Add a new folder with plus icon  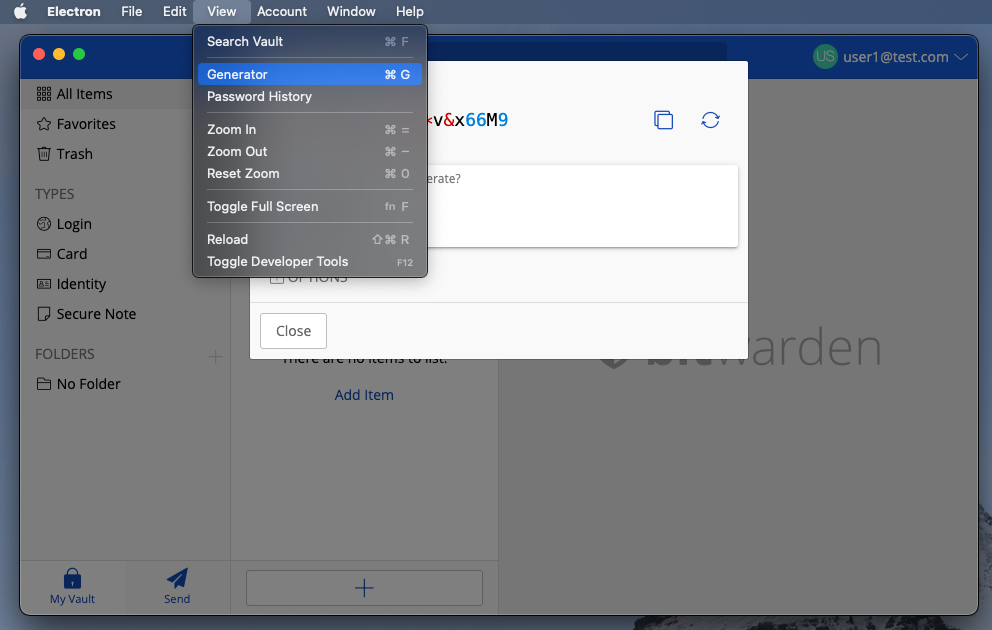[215, 356]
